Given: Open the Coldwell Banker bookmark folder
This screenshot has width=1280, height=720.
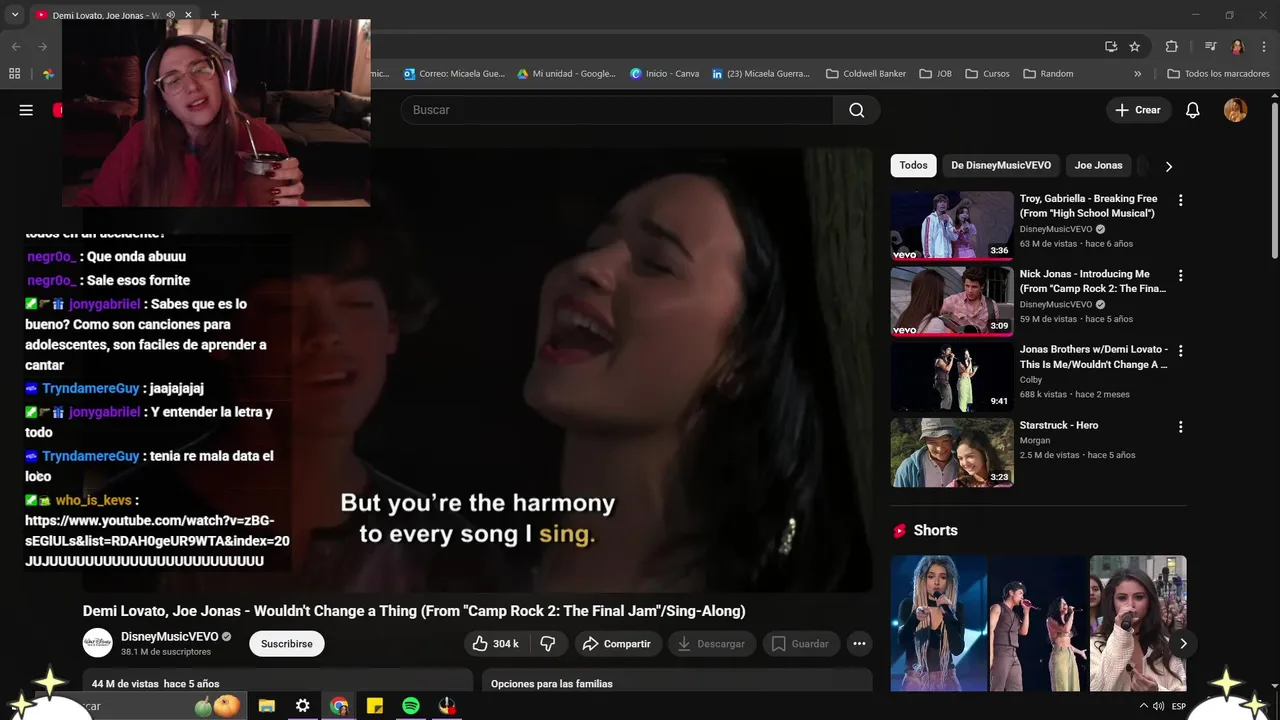Looking at the screenshot, I should pyautogui.click(x=866, y=73).
